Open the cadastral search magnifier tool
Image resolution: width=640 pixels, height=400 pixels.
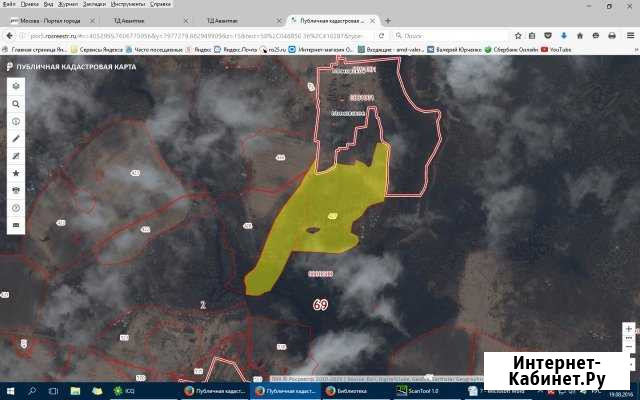[16, 104]
